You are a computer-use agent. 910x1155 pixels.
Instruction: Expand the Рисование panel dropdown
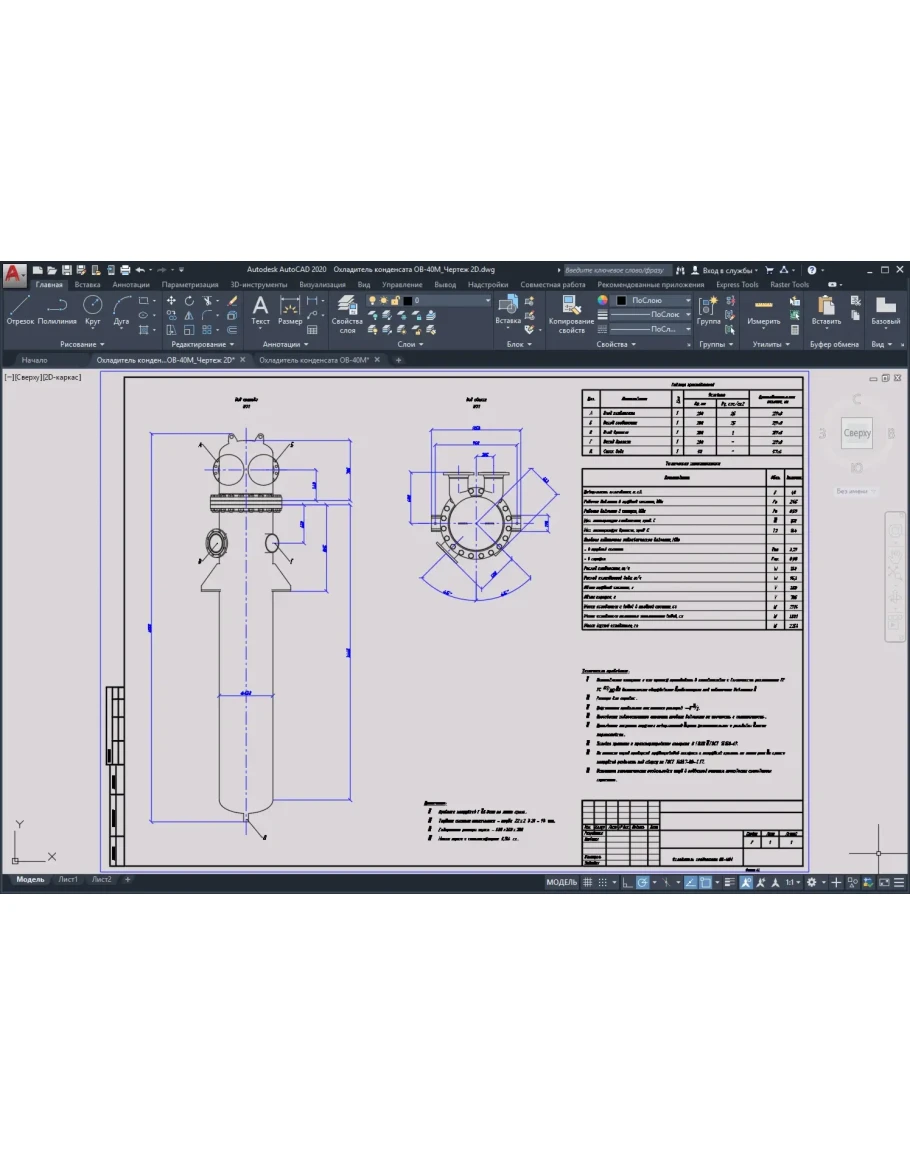coord(82,344)
